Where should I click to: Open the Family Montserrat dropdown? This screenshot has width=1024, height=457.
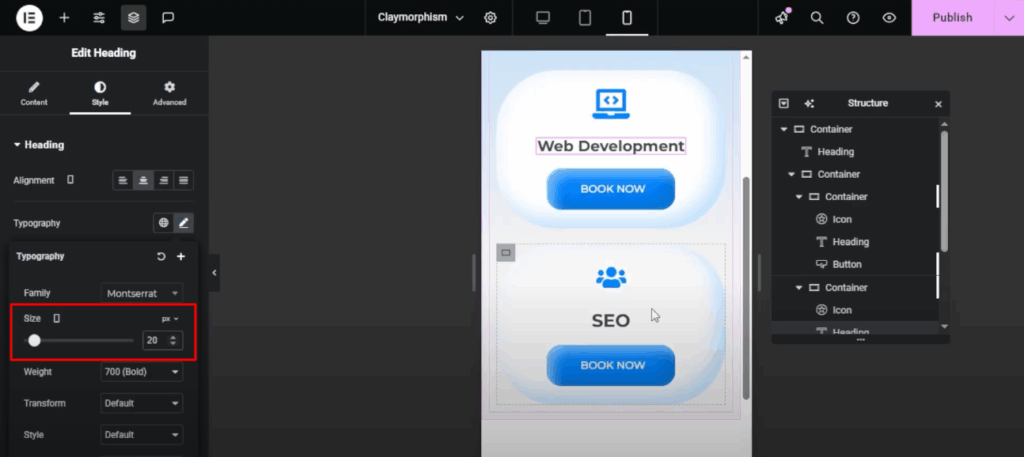click(x=142, y=293)
